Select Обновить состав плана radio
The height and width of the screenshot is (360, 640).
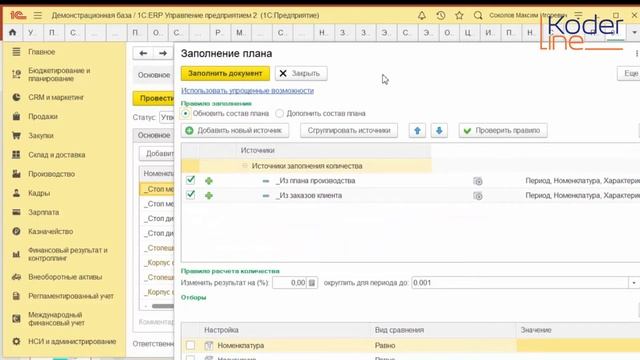click(x=186, y=113)
